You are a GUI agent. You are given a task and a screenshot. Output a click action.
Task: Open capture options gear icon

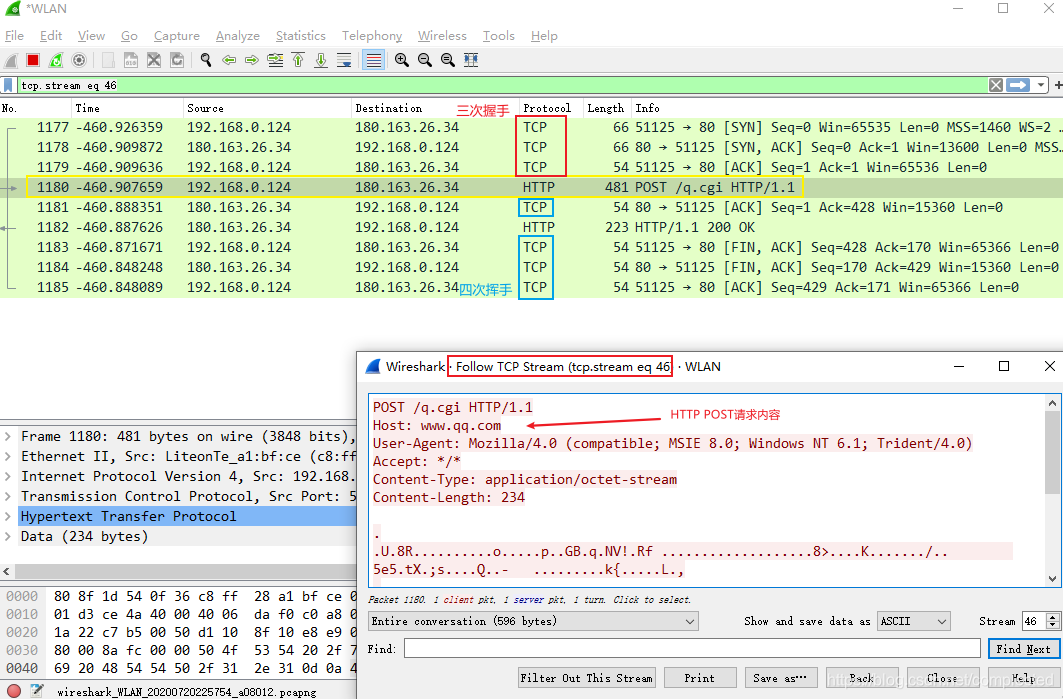pos(79,60)
